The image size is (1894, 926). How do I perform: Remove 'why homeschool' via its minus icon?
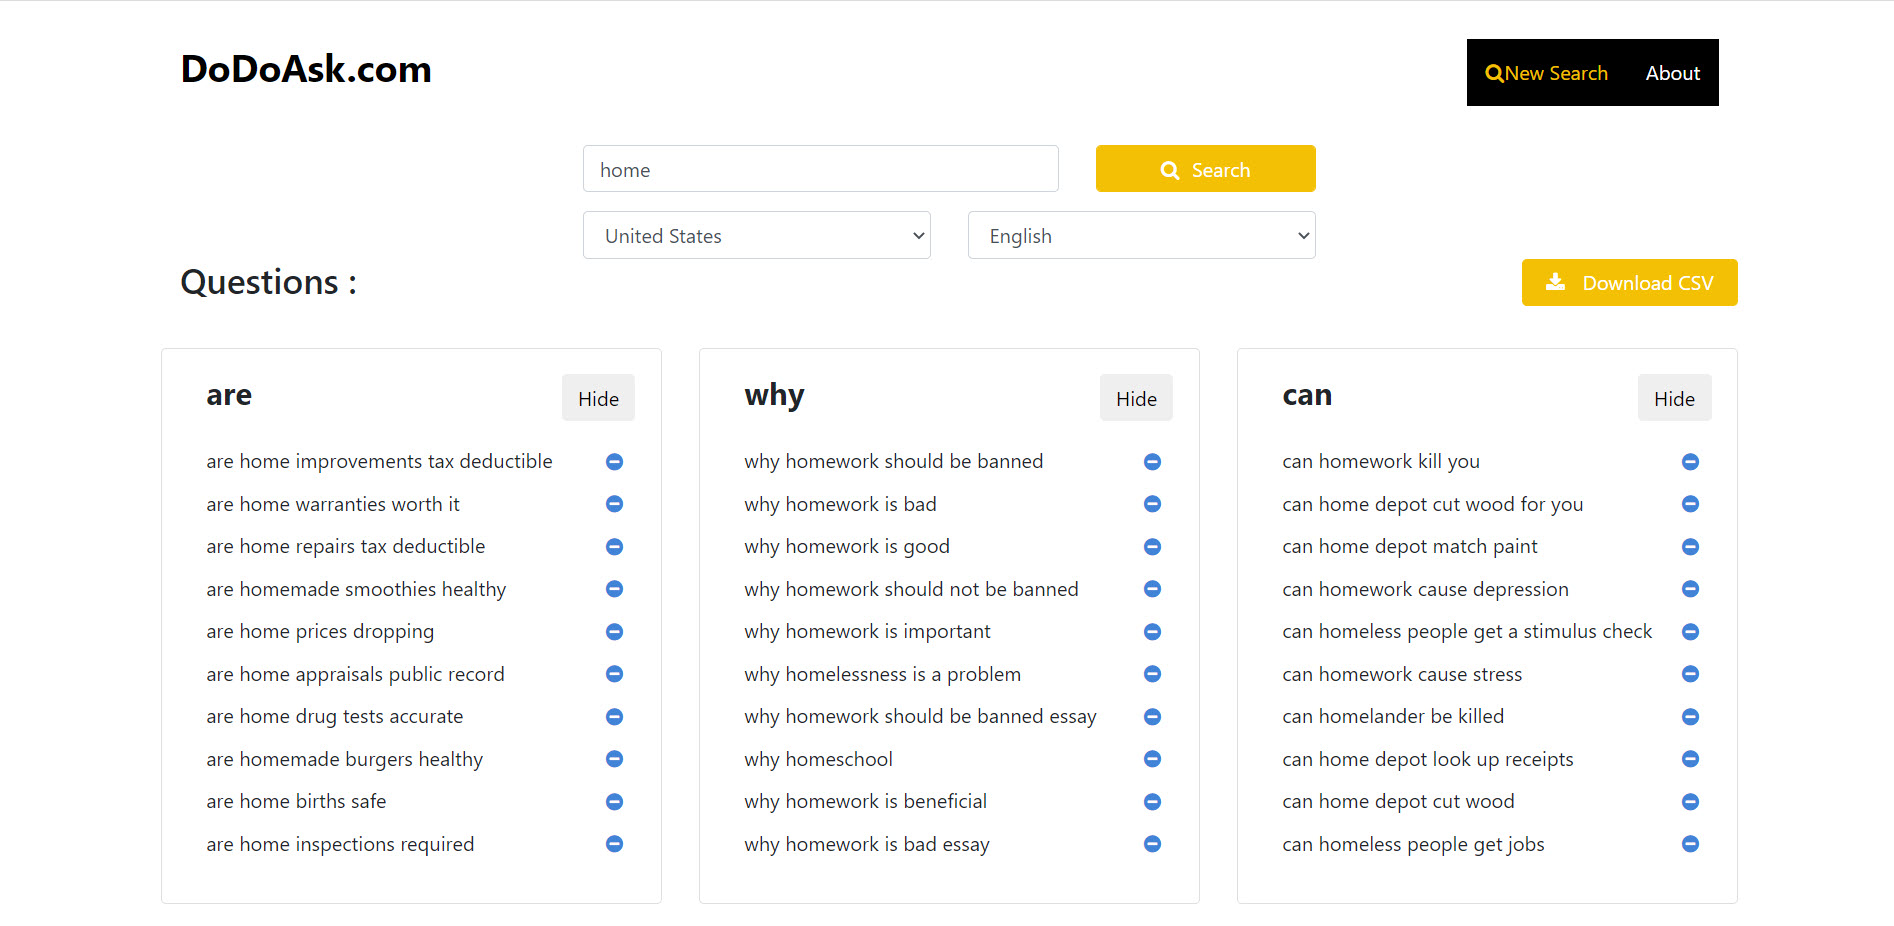click(1152, 759)
